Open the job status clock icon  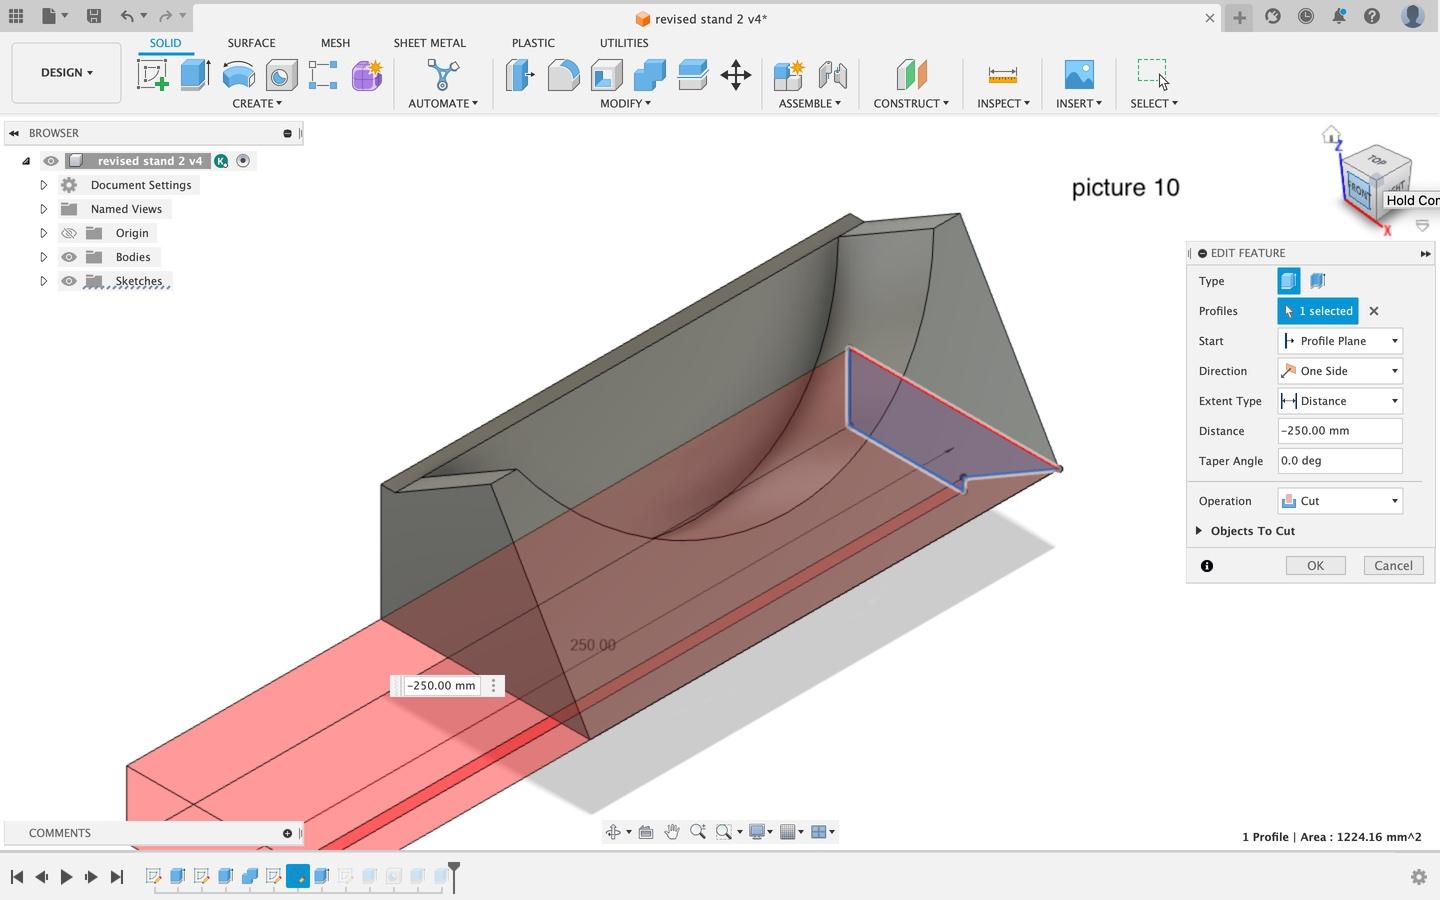pyautogui.click(x=1306, y=16)
